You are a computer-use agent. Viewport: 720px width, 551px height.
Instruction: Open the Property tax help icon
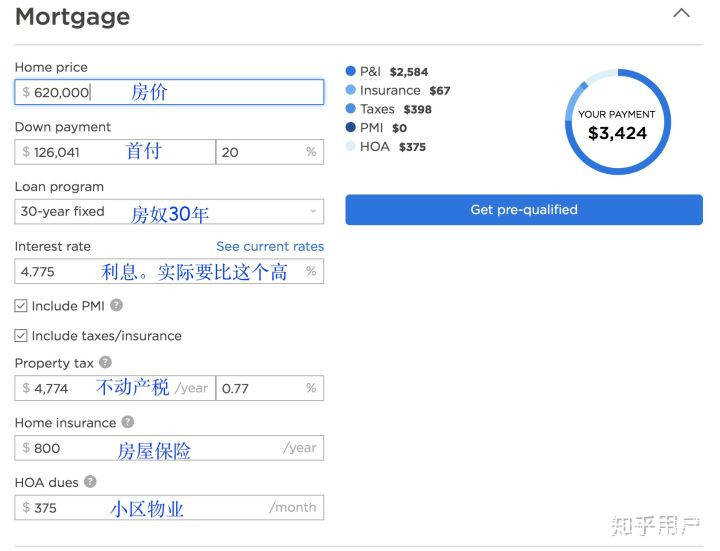pyautogui.click(x=106, y=362)
